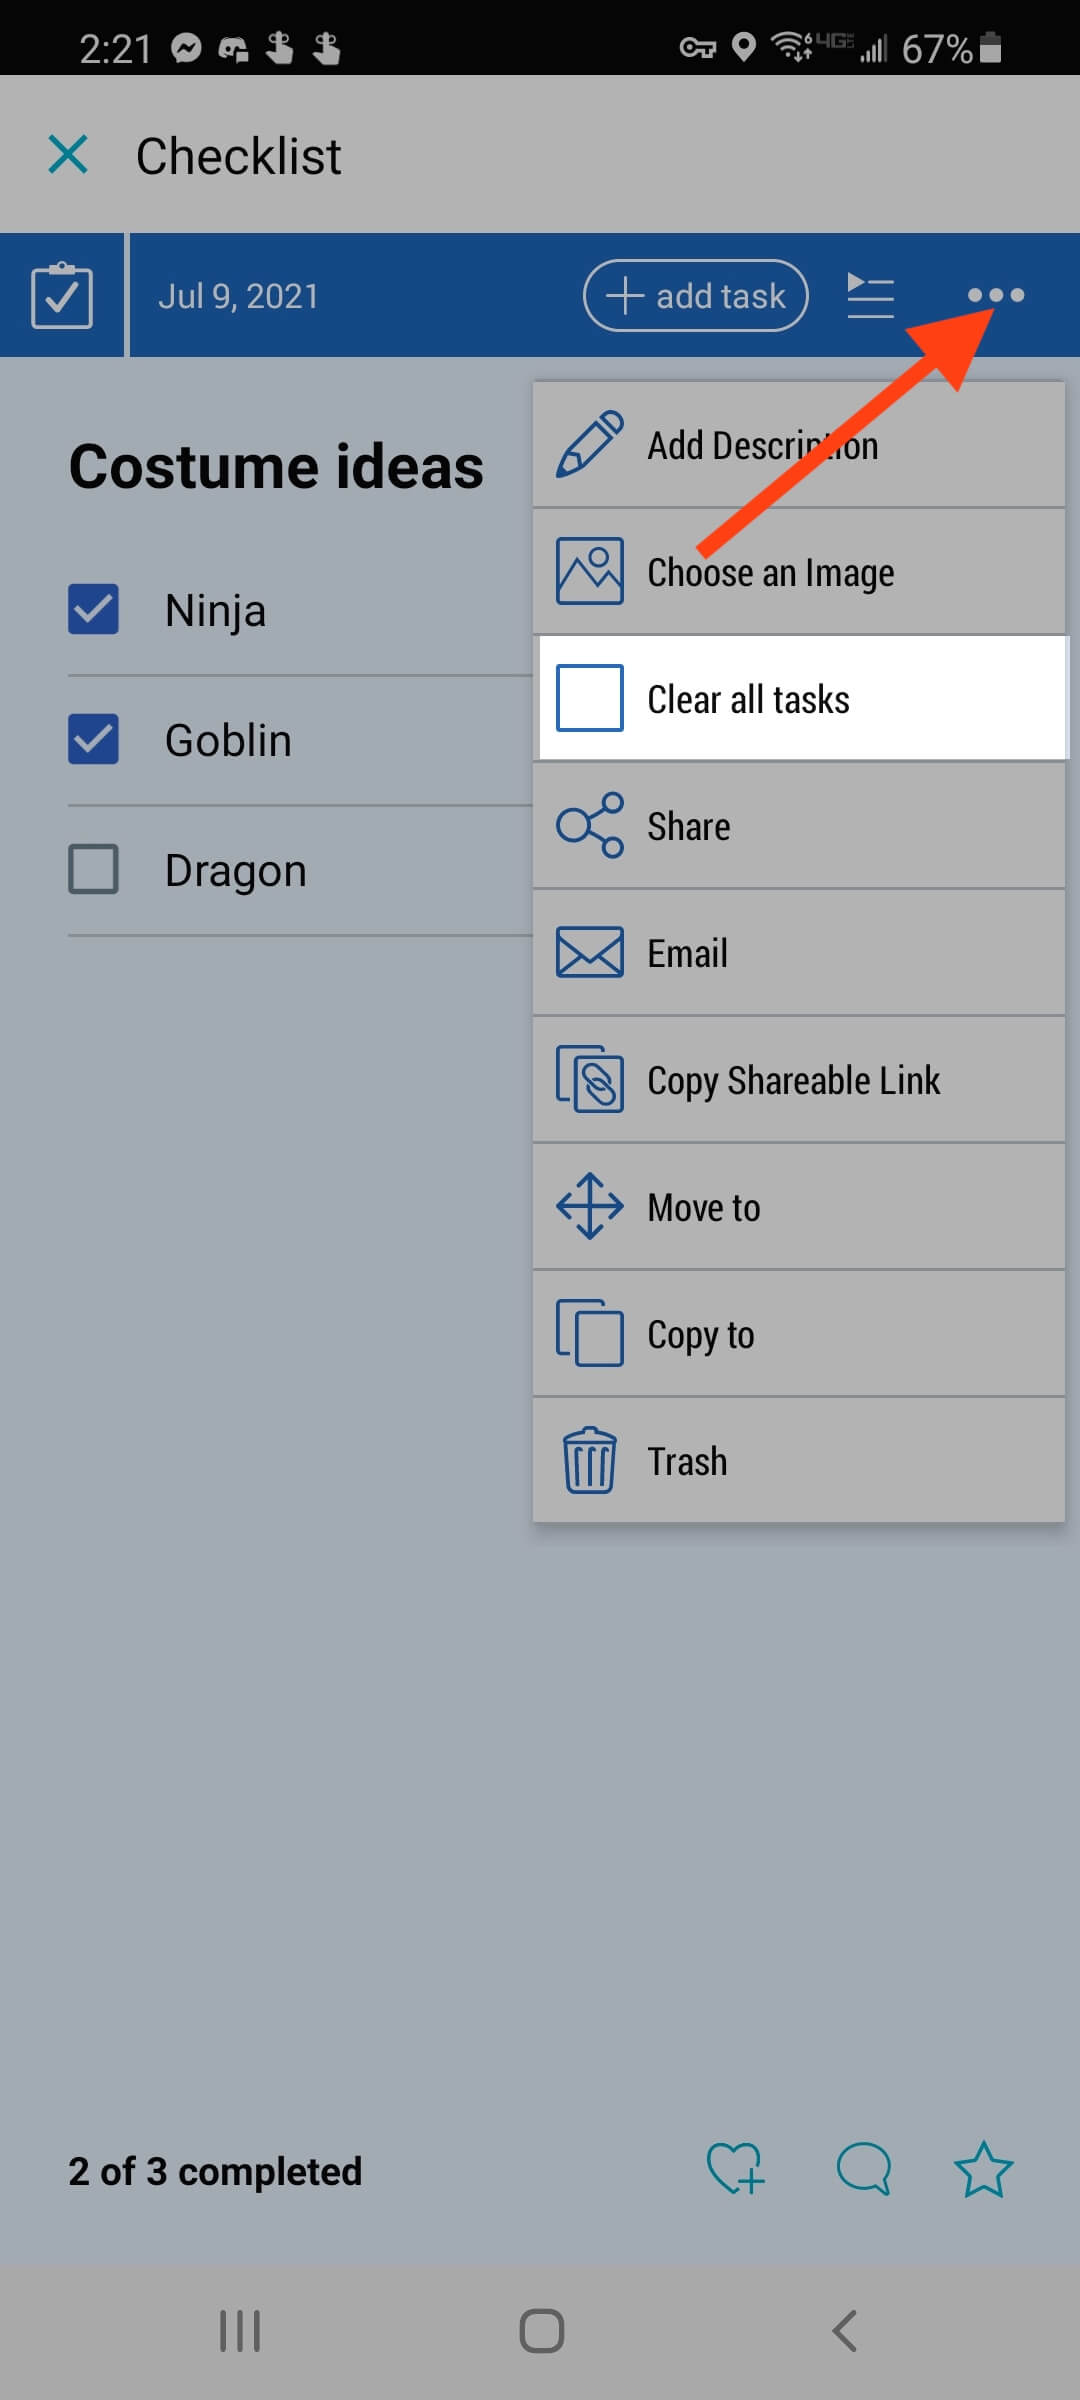Uncheck the Ninja checkbox

(x=93, y=609)
